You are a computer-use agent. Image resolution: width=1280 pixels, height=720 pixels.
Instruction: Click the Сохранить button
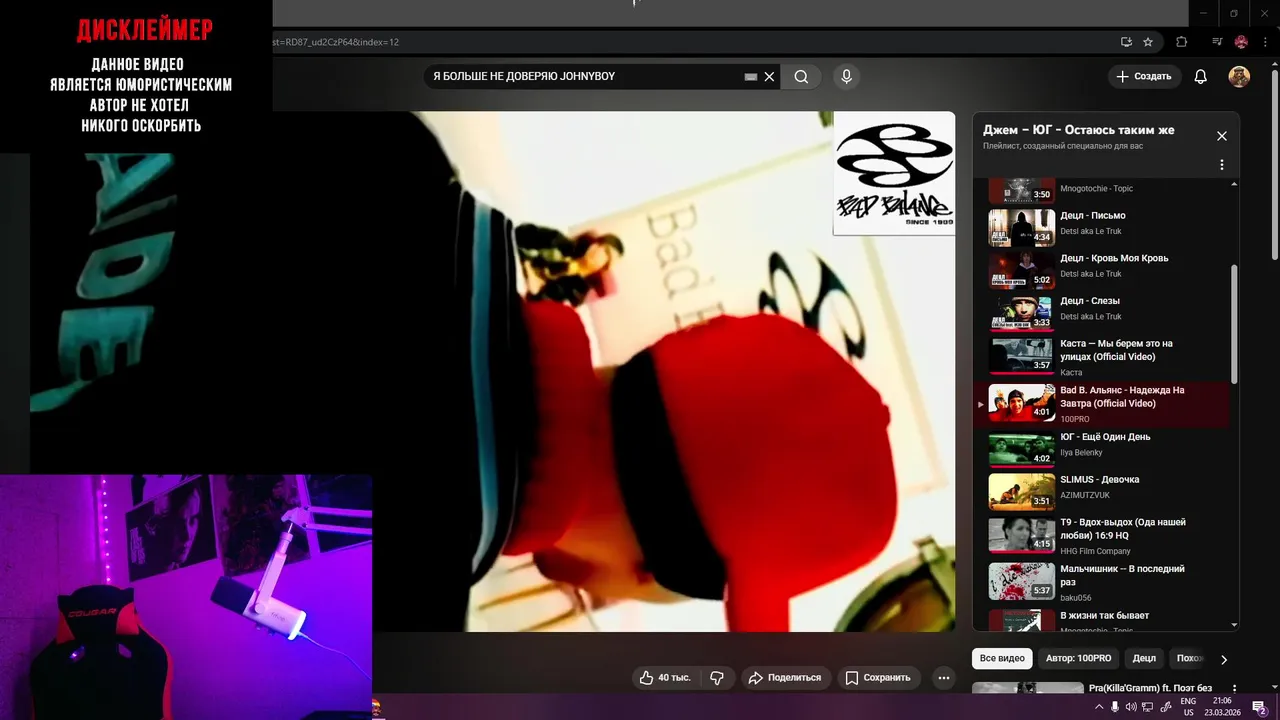click(878, 677)
